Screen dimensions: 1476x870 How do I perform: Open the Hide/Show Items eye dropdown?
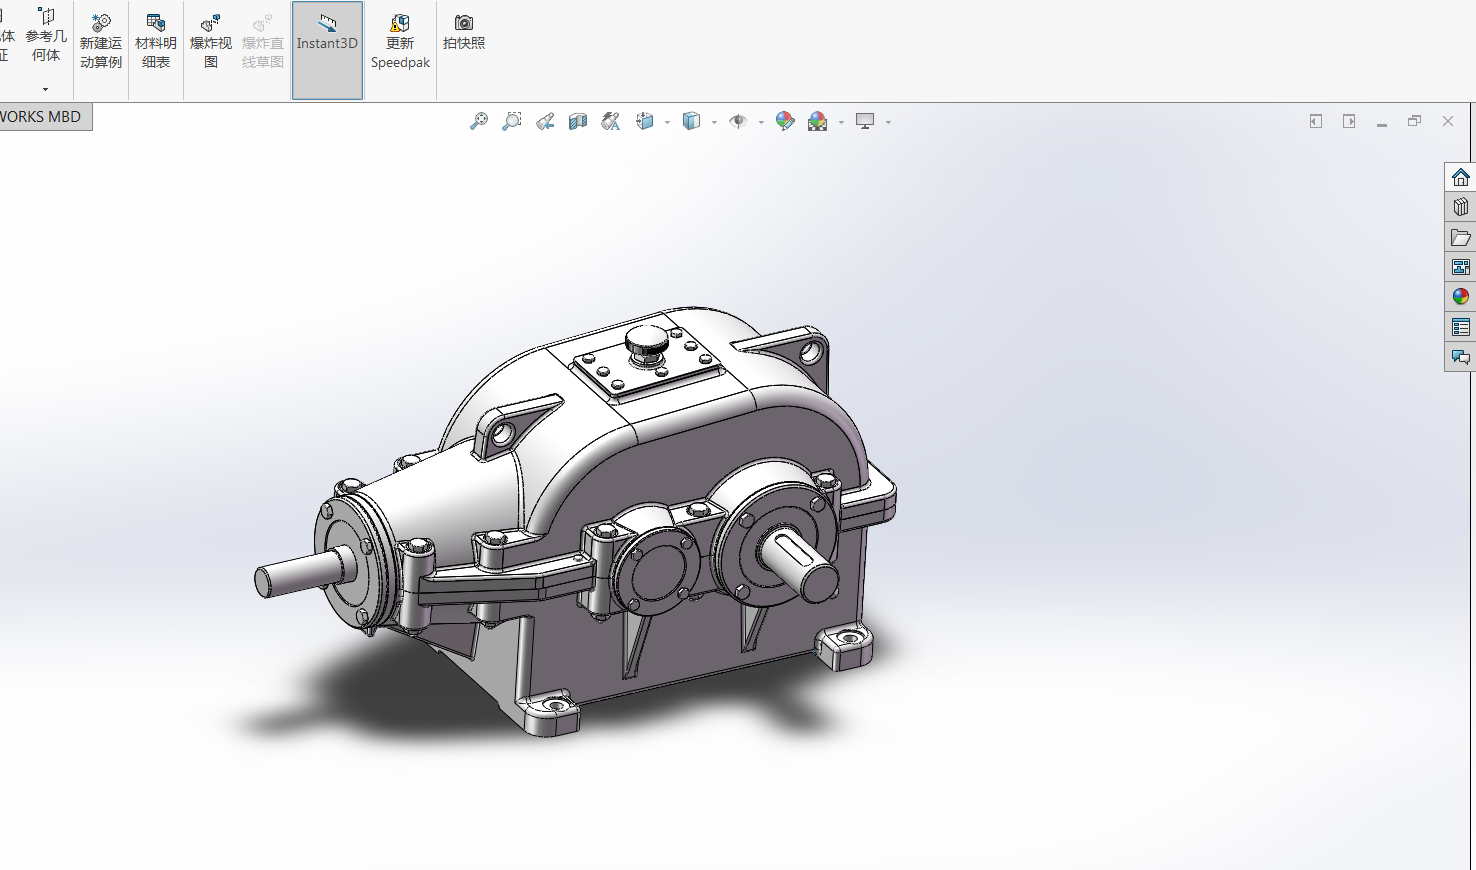pyautogui.click(x=761, y=122)
